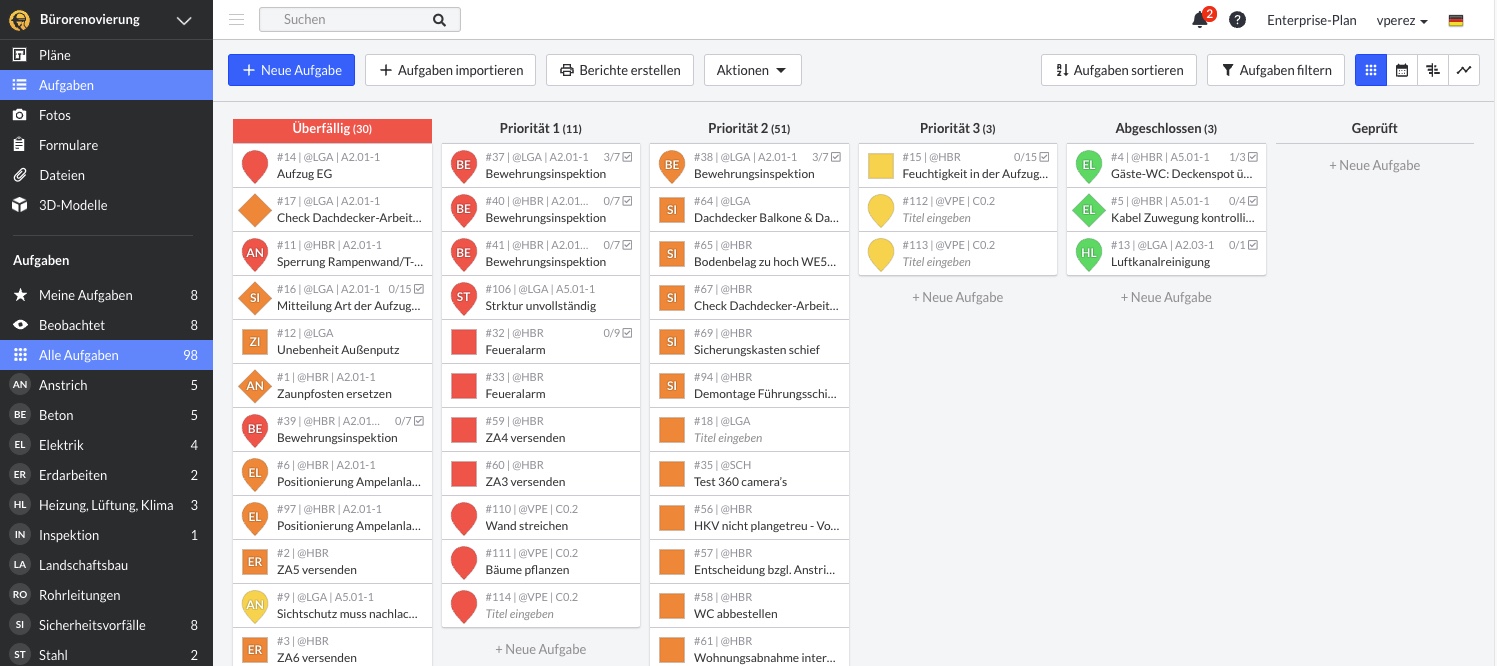
Task: Expand the Bürorenovierung project dropdown
Action: (184, 20)
